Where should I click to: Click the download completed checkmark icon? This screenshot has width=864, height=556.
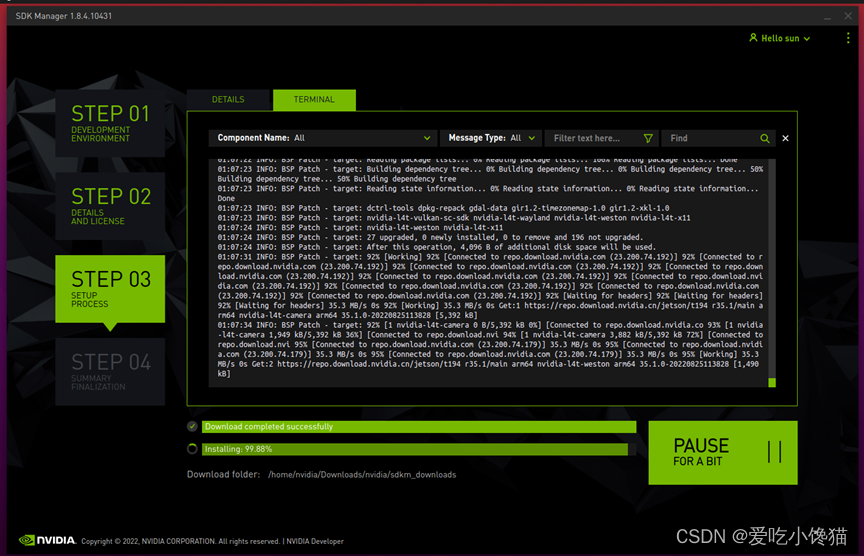(x=192, y=426)
